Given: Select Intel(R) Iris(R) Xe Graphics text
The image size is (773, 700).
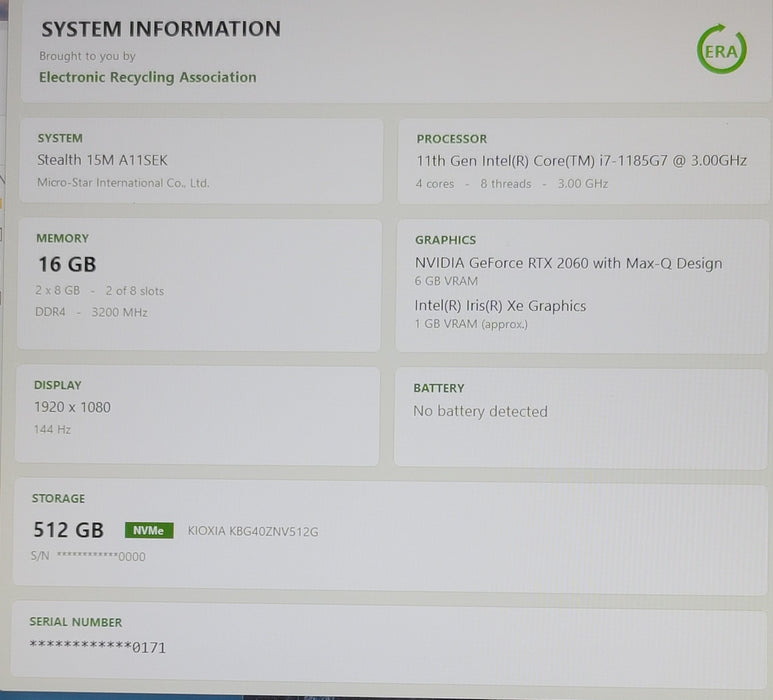Looking at the screenshot, I should 500,306.
